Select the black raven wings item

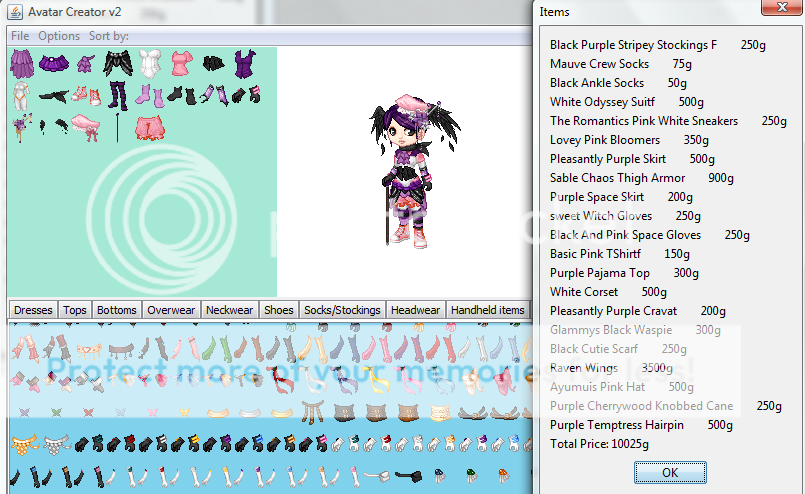[115, 64]
